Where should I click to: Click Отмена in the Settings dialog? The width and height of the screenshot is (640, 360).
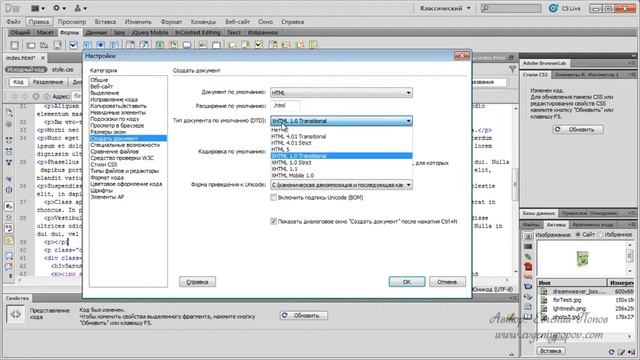coord(447,282)
